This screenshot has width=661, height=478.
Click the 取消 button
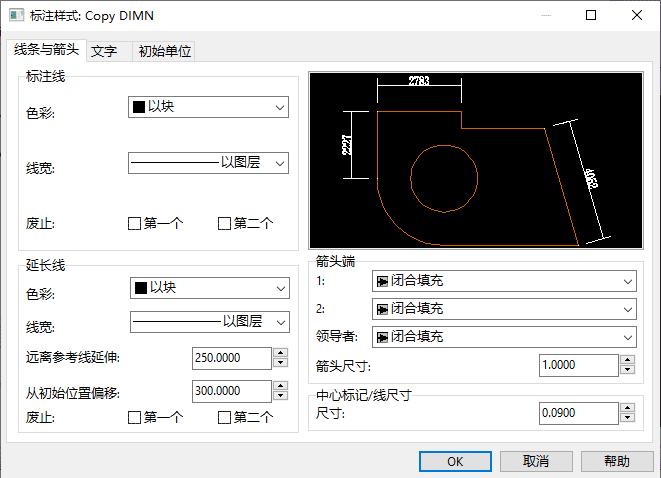[x=536, y=461]
